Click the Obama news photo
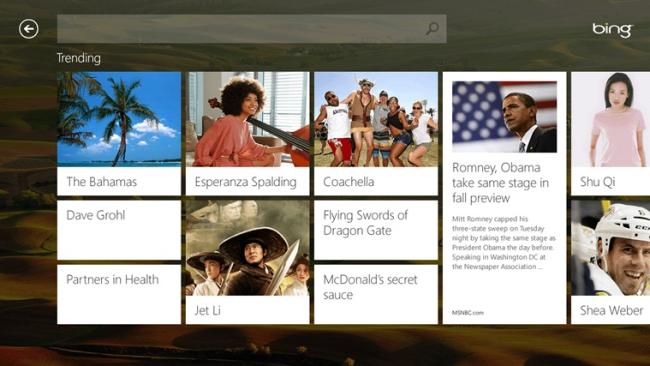Viewport: 650px width, 366px height. 504,117
